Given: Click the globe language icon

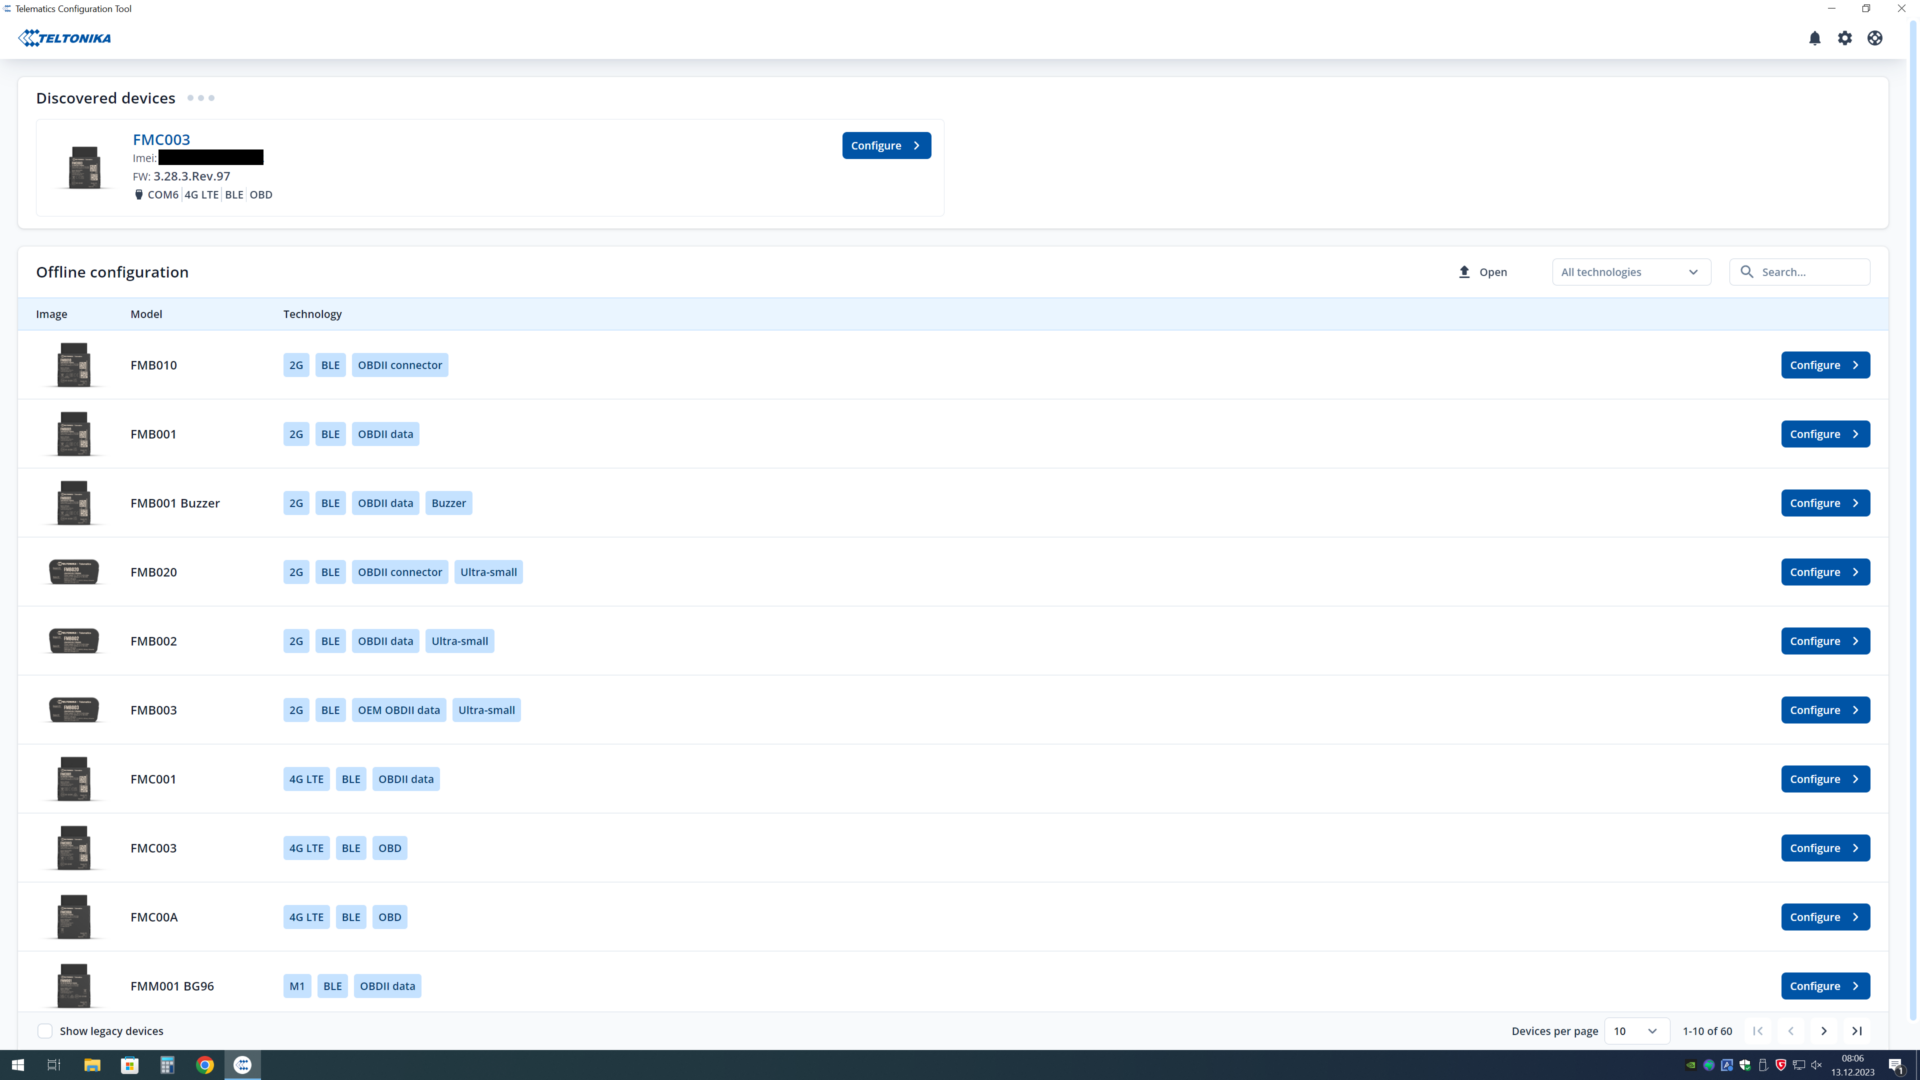Looking at the screenshot, I should [x=1875, y=38].
